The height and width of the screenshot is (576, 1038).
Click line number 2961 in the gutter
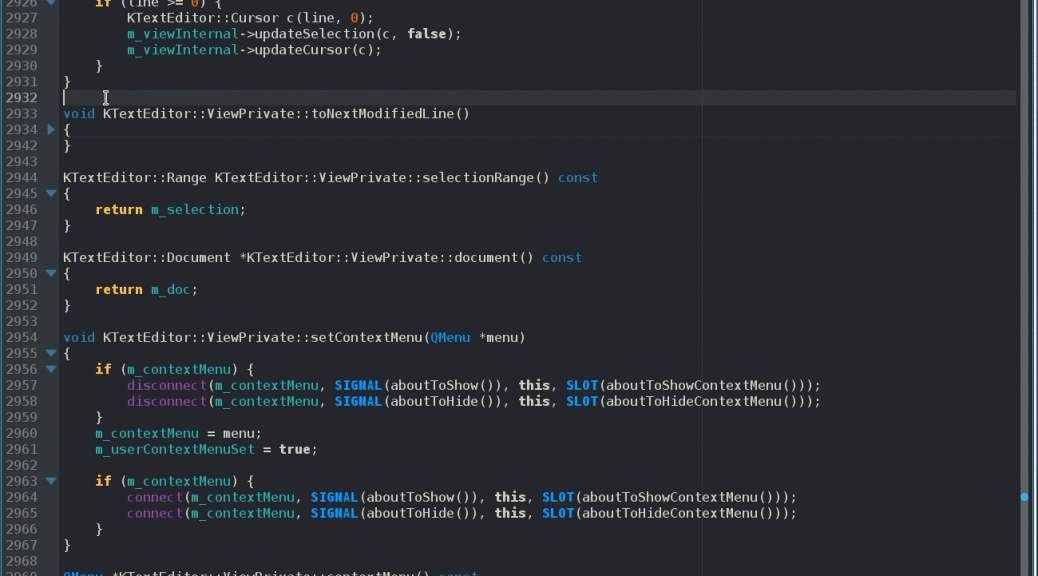click(x=20, y=450)
